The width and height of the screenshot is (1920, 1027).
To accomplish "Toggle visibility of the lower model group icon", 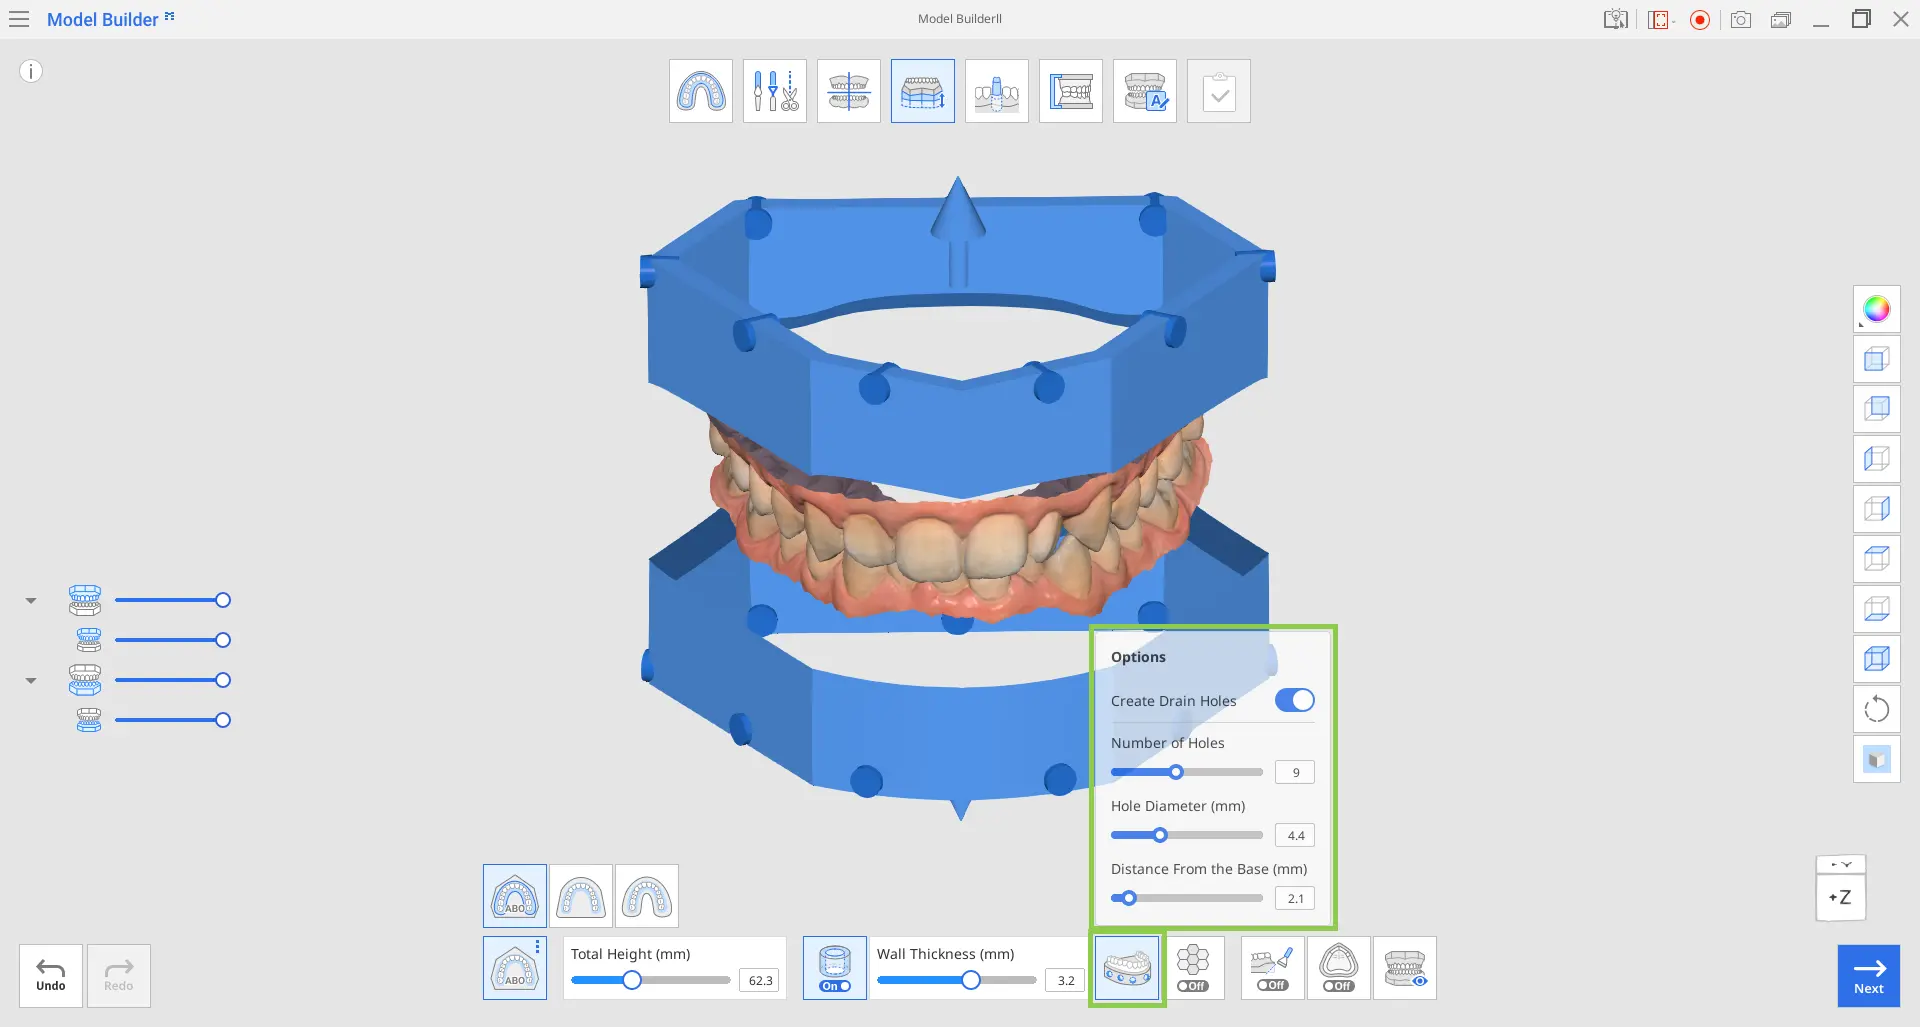I will tap(85, 680).
